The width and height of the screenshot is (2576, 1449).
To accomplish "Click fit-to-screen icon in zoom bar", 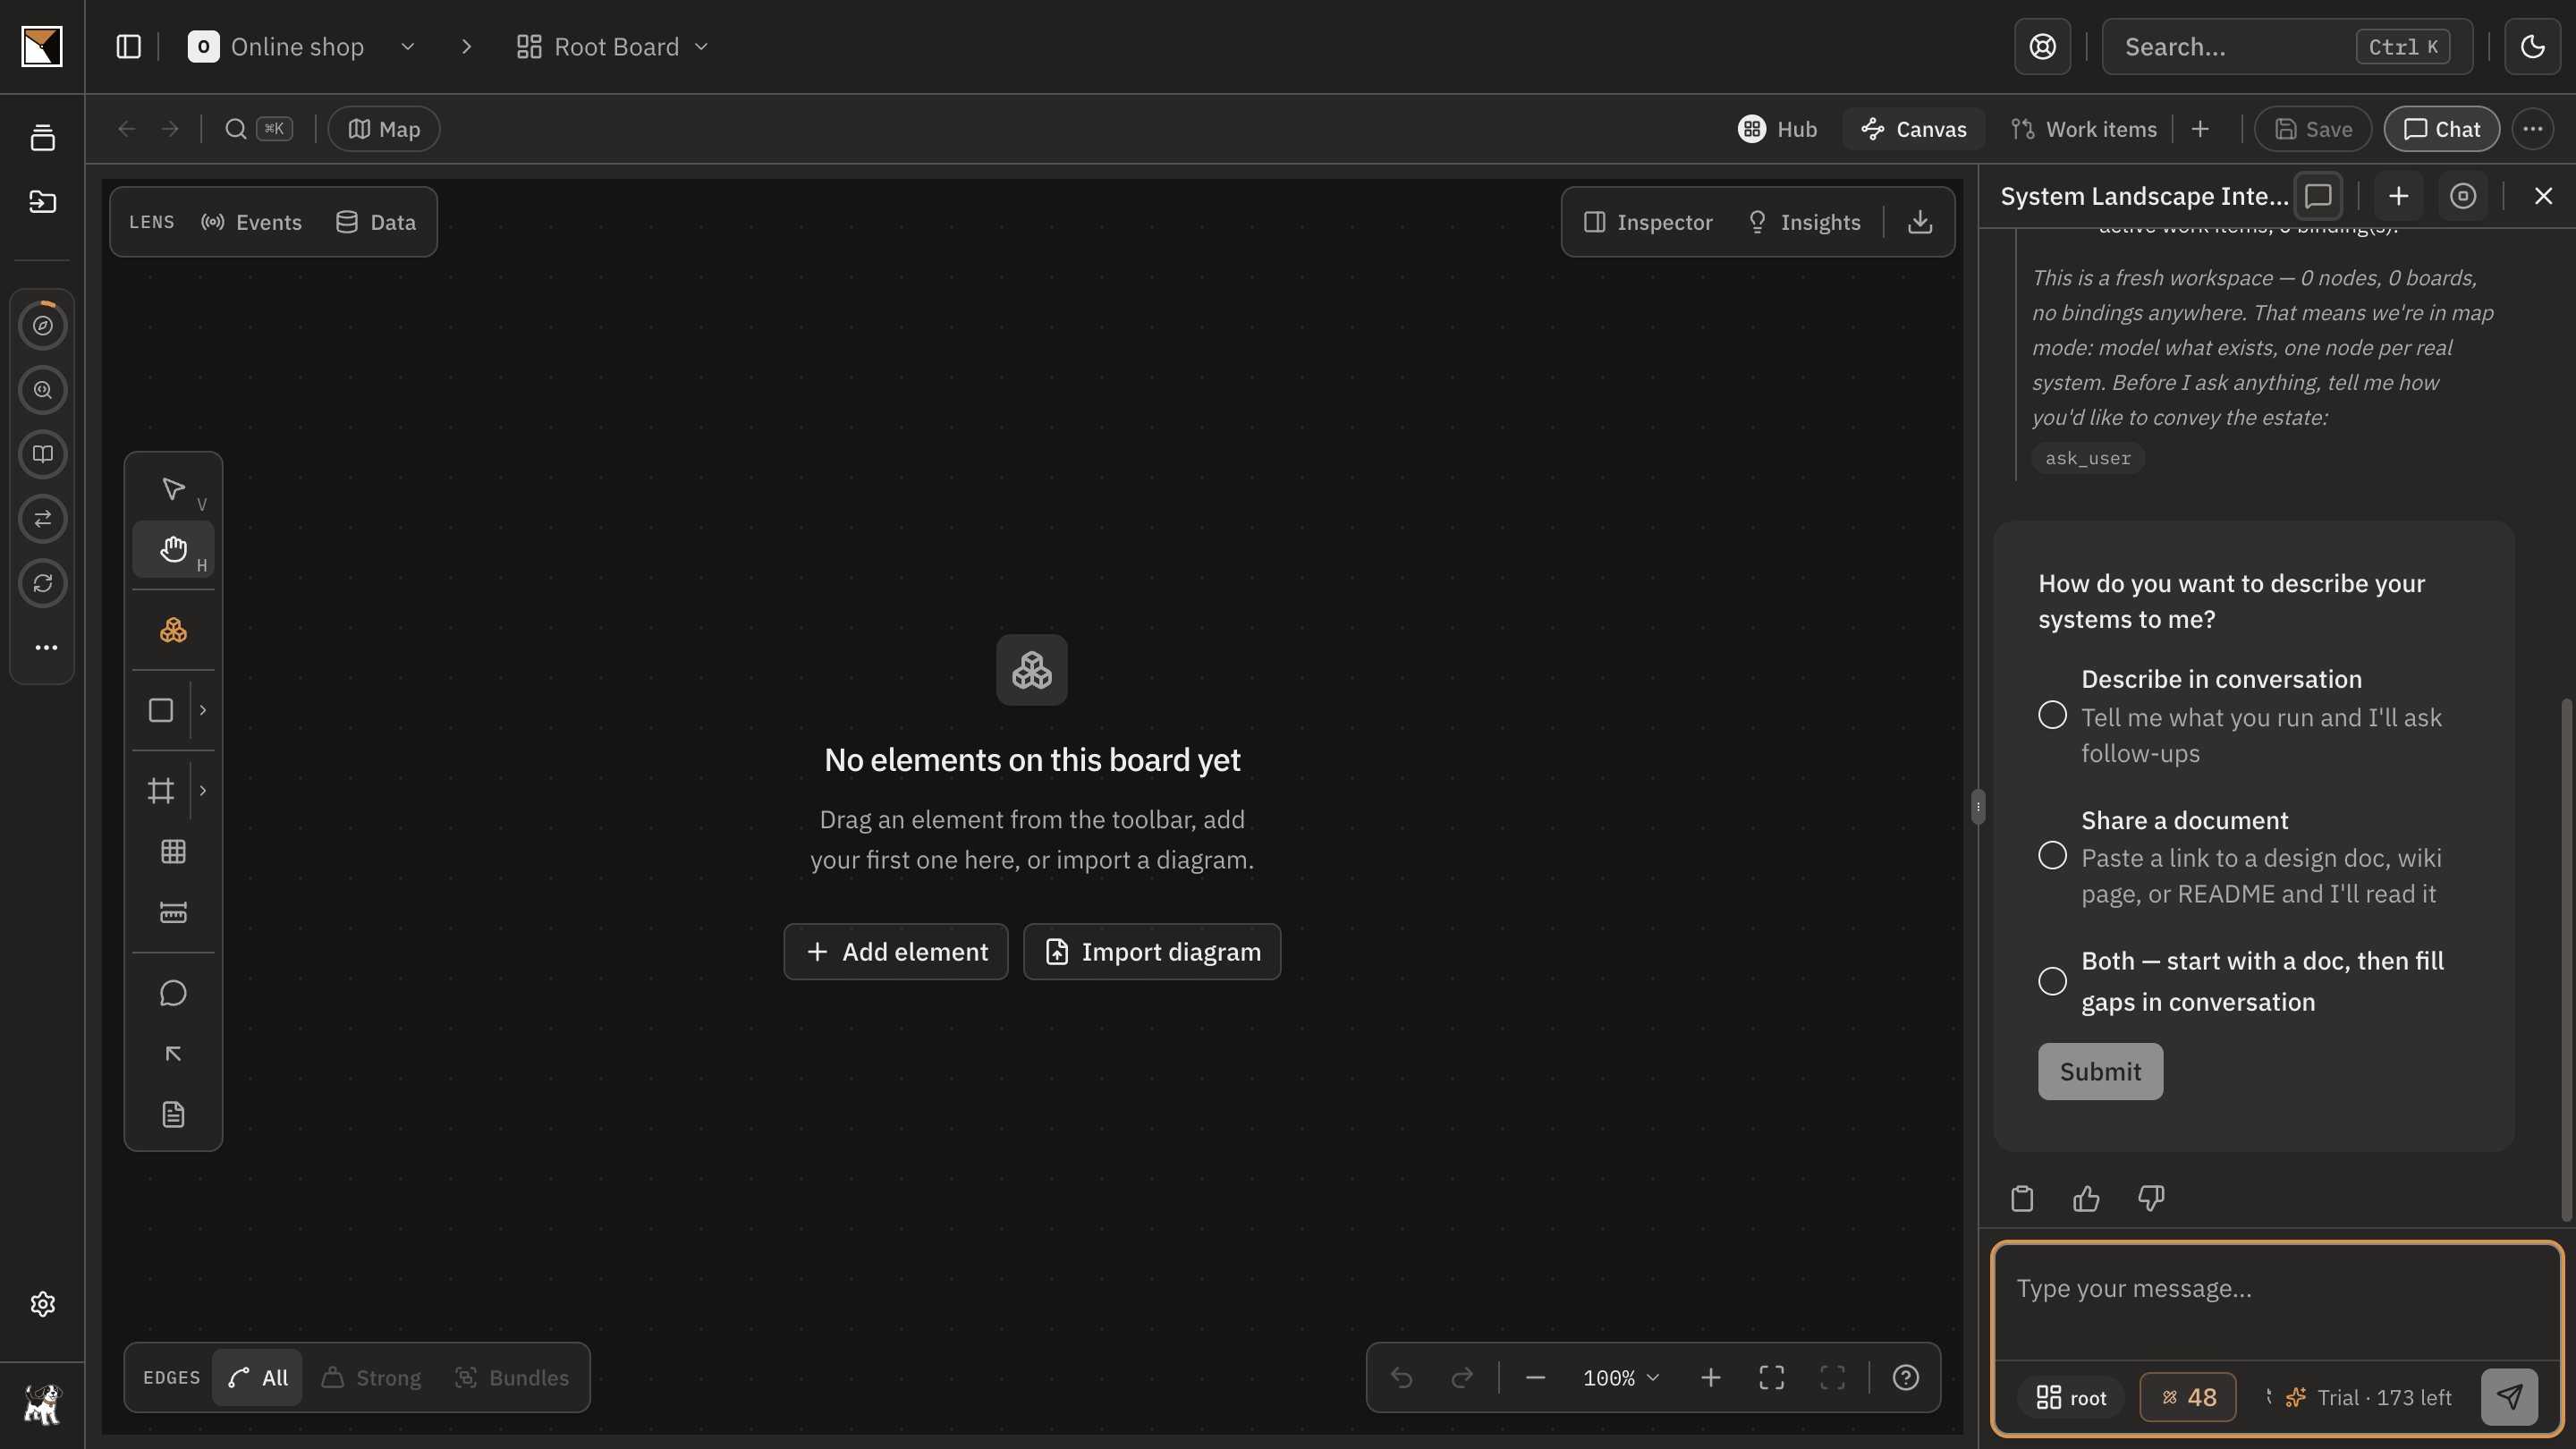I will [x=1771, y=1377].
